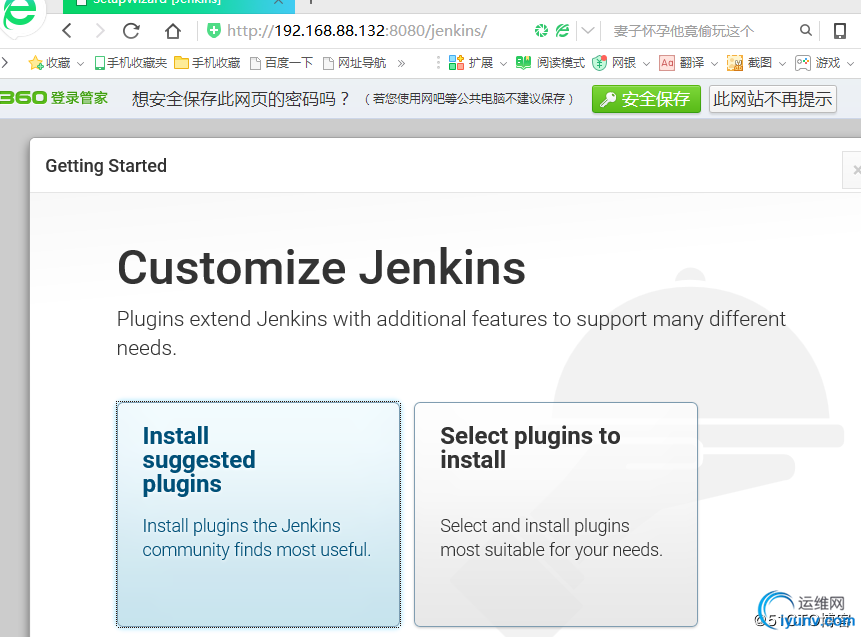The width and height of the screenshot is (861, 637).
Task: Click the green leaf browser icon
Action: (562, 30)
